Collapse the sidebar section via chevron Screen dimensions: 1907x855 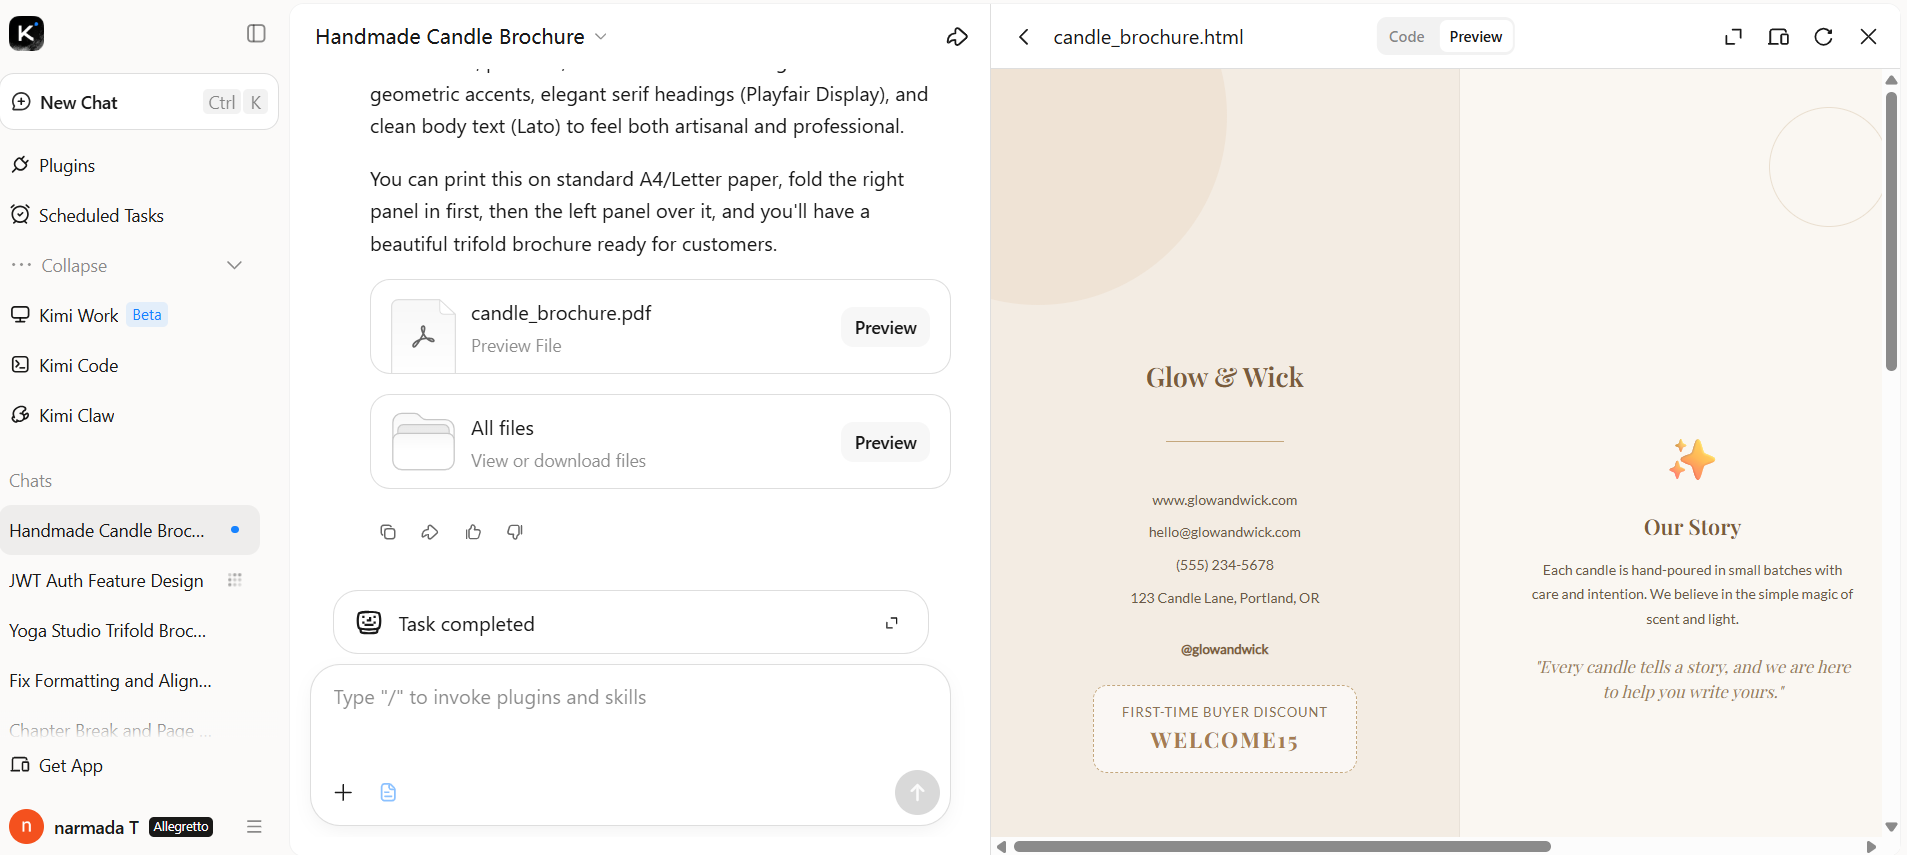pos(234,265)
